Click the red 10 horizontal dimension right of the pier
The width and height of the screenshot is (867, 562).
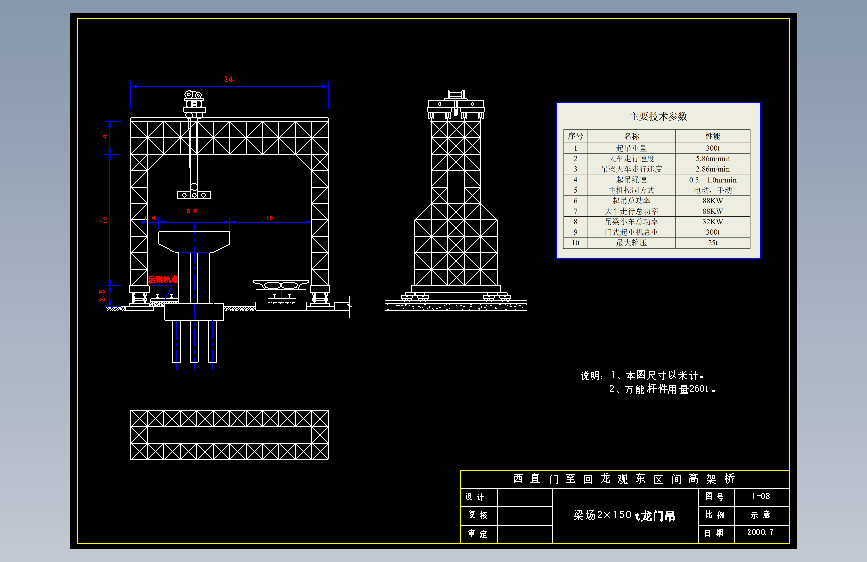pyautogui.click(x=270, y=218)
